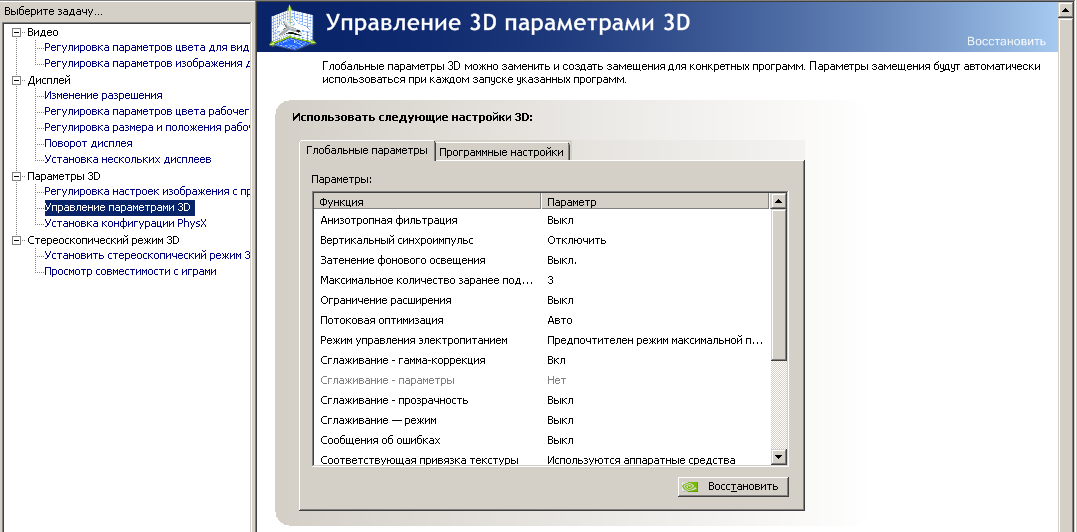Select Соответствующая привязка текстуры row
Image resolution: width=1077 pixels, height=532 pixels.
(542, 459)
